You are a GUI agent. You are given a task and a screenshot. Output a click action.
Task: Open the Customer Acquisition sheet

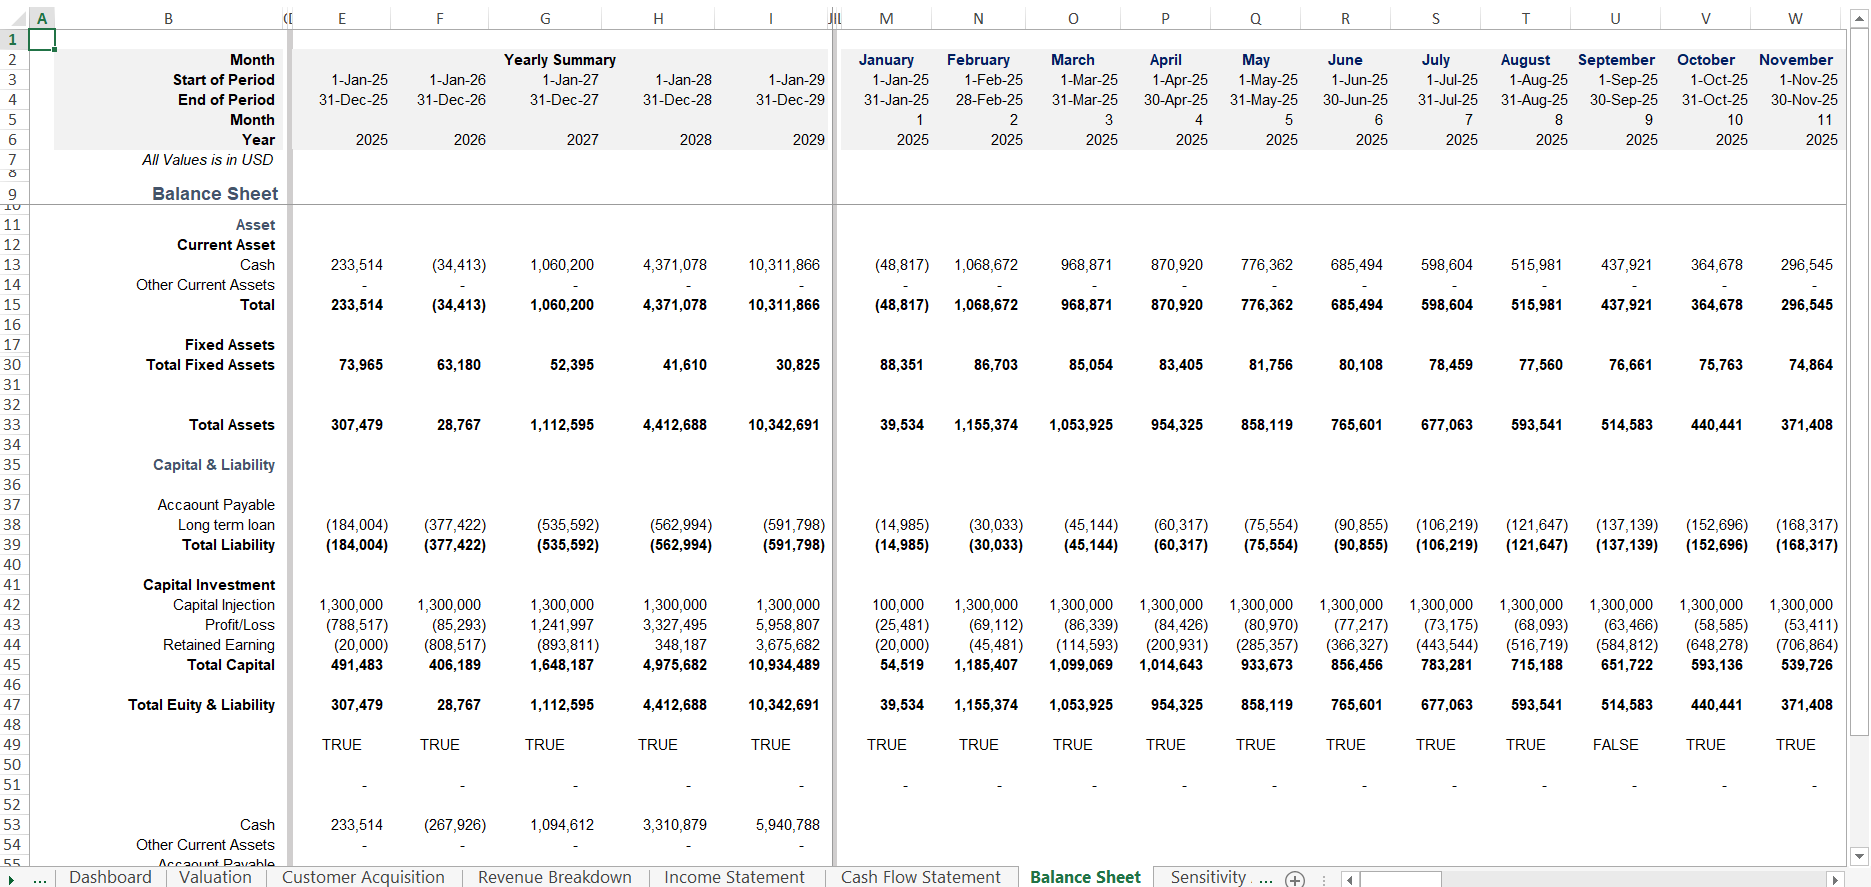363,877
